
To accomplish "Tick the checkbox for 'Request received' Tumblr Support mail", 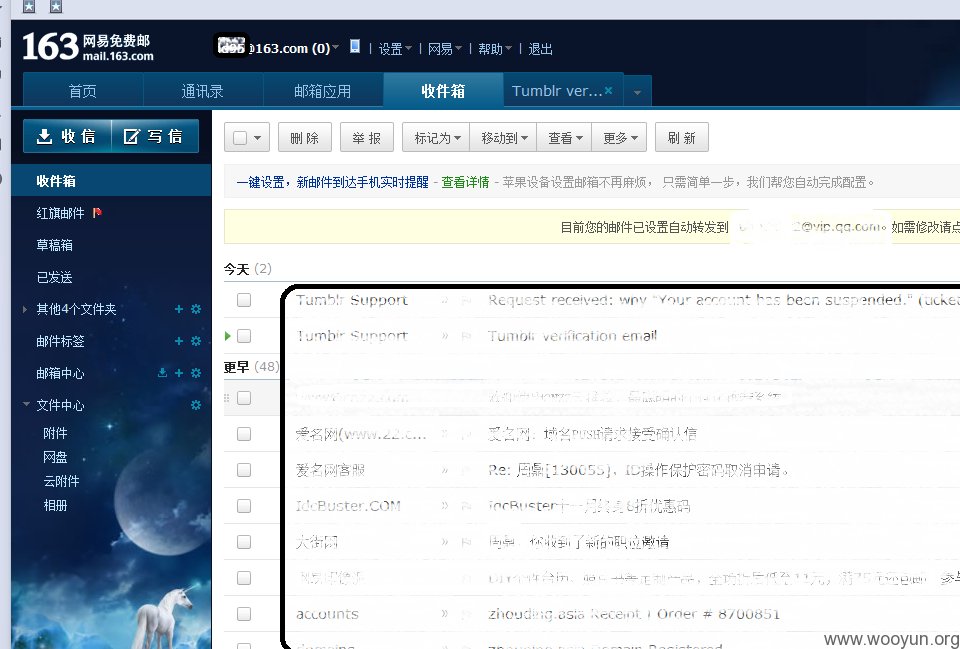I will tap(244, 300).
